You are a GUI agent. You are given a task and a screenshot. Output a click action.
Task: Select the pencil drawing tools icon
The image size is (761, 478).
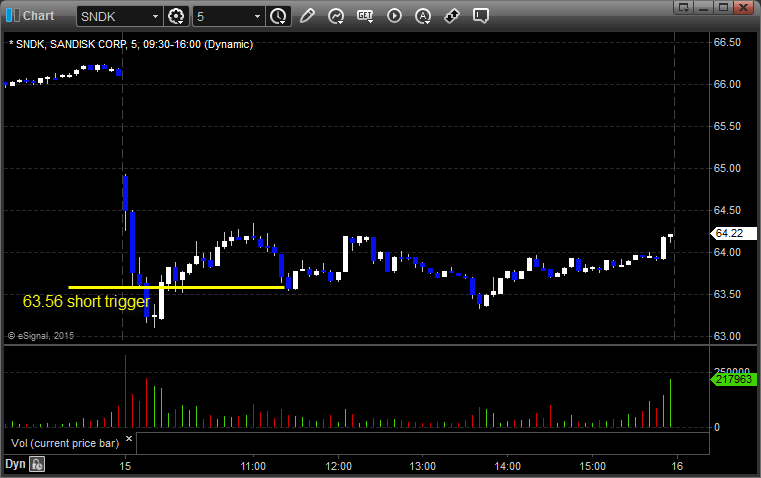click(x=307, y=16)
